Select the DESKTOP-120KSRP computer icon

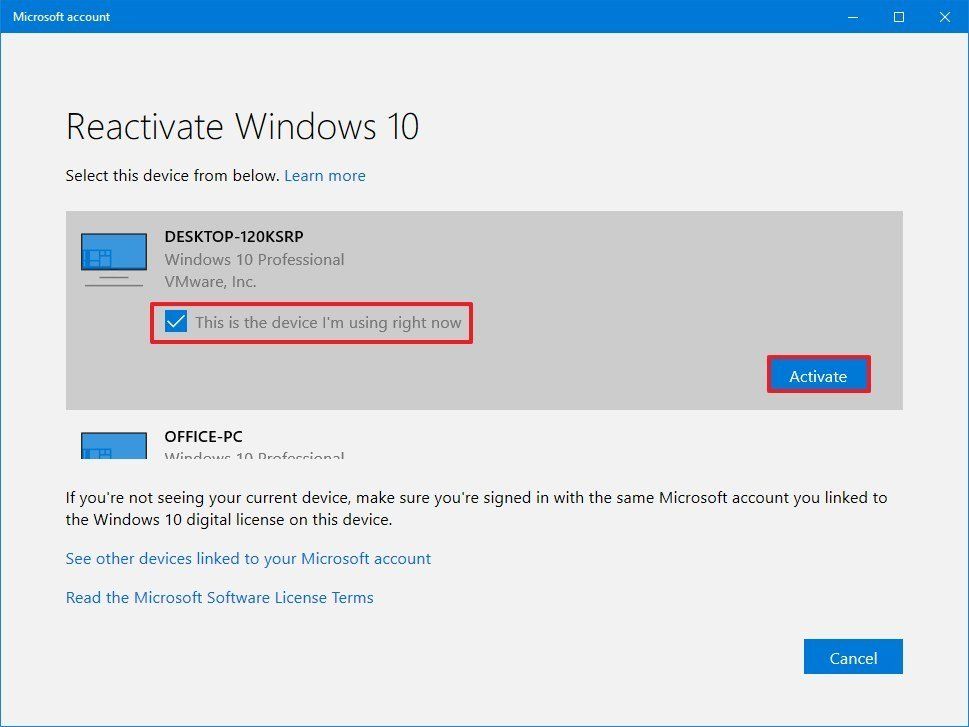point(113,256)
